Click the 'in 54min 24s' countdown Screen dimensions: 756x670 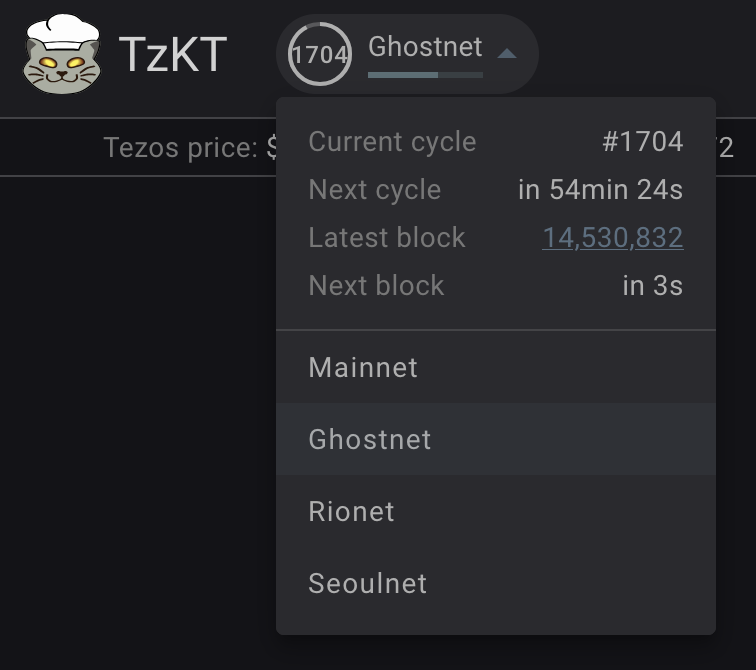click(600, 190)
